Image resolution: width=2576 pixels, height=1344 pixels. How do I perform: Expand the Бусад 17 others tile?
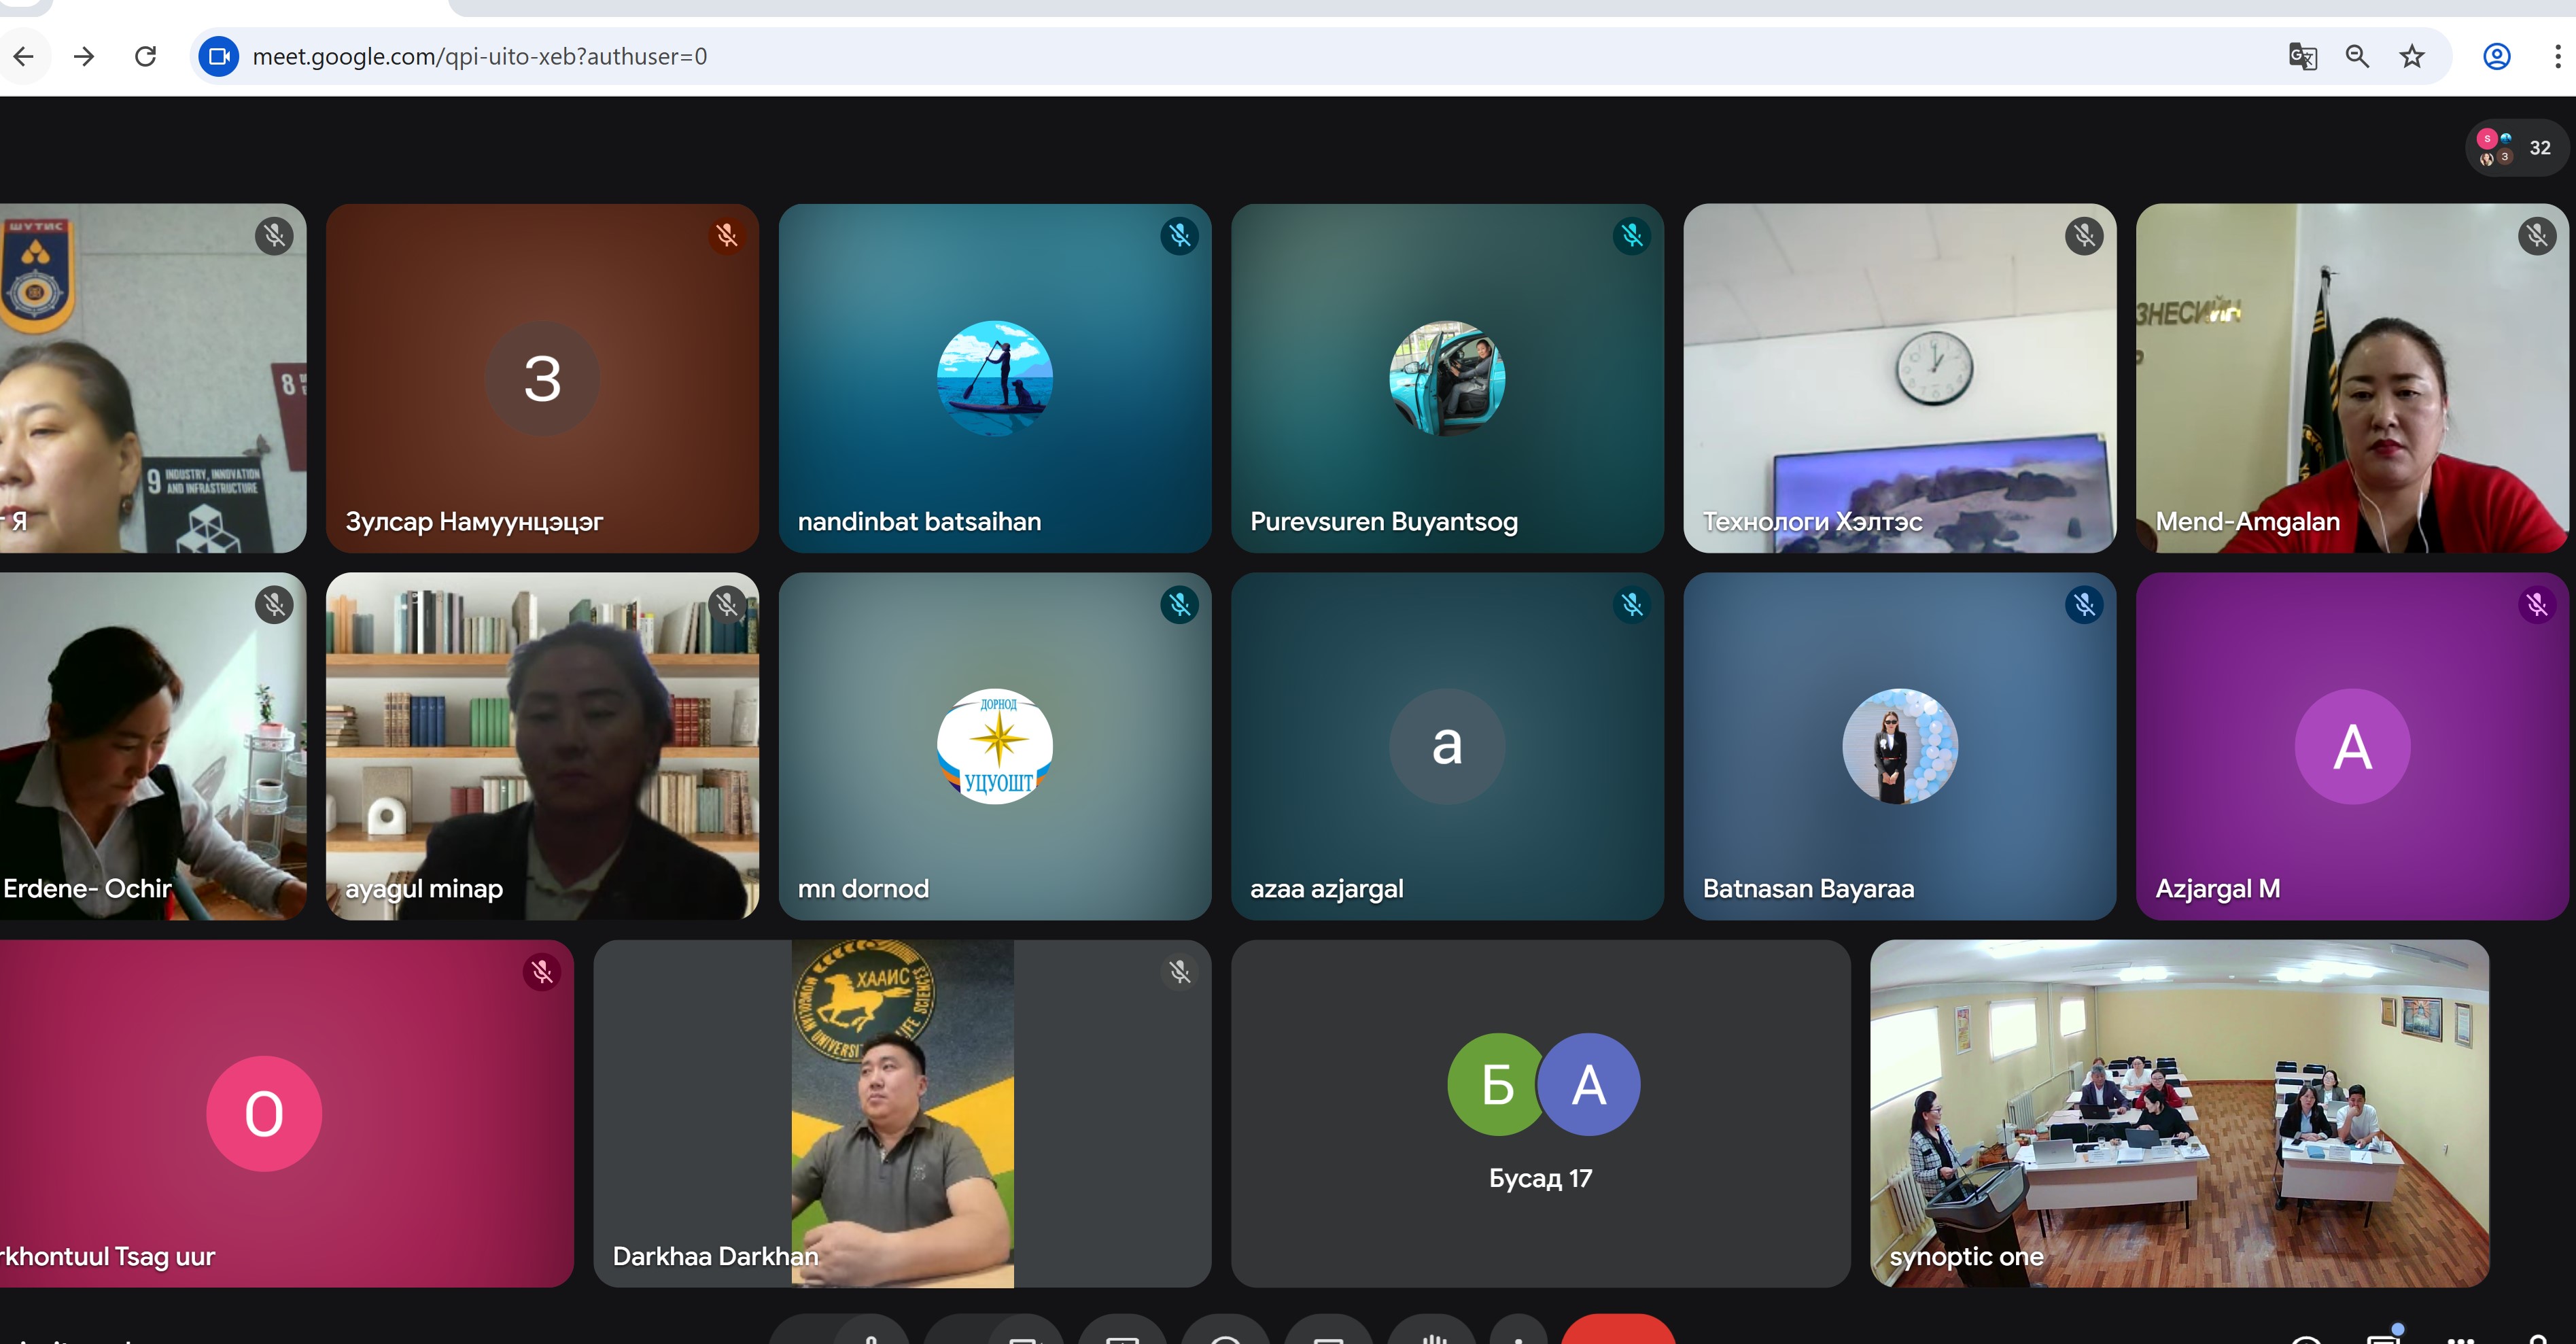point(1540,1112)
